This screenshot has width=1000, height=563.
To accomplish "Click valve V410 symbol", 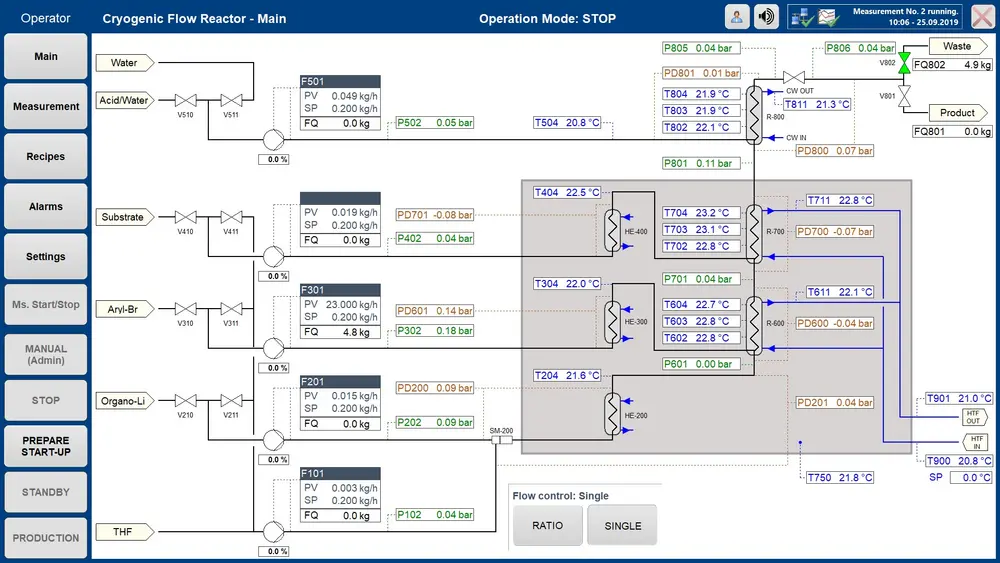I will coord(186,217).
